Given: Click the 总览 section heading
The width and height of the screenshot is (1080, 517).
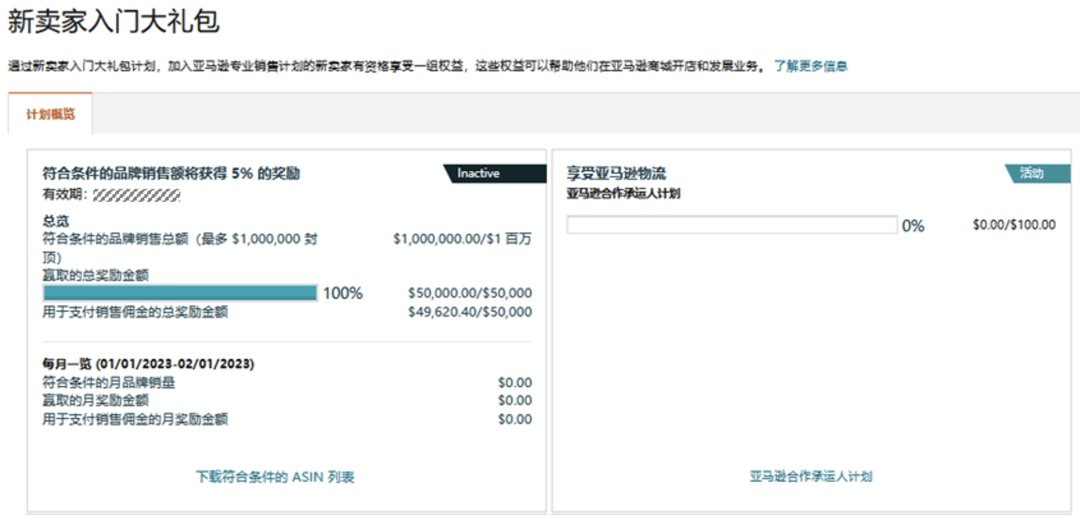Looking at the screenshot, I should point(55,220).
